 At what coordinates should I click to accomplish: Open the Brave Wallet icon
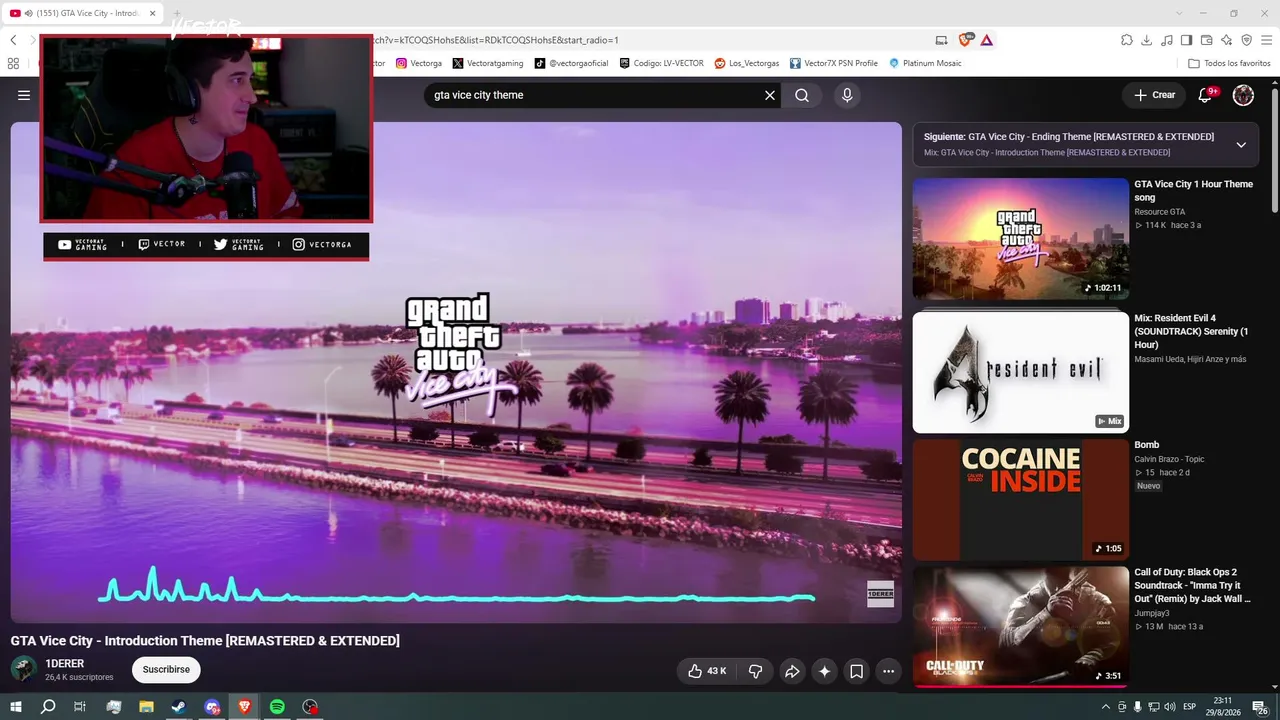coord(1207,40)
